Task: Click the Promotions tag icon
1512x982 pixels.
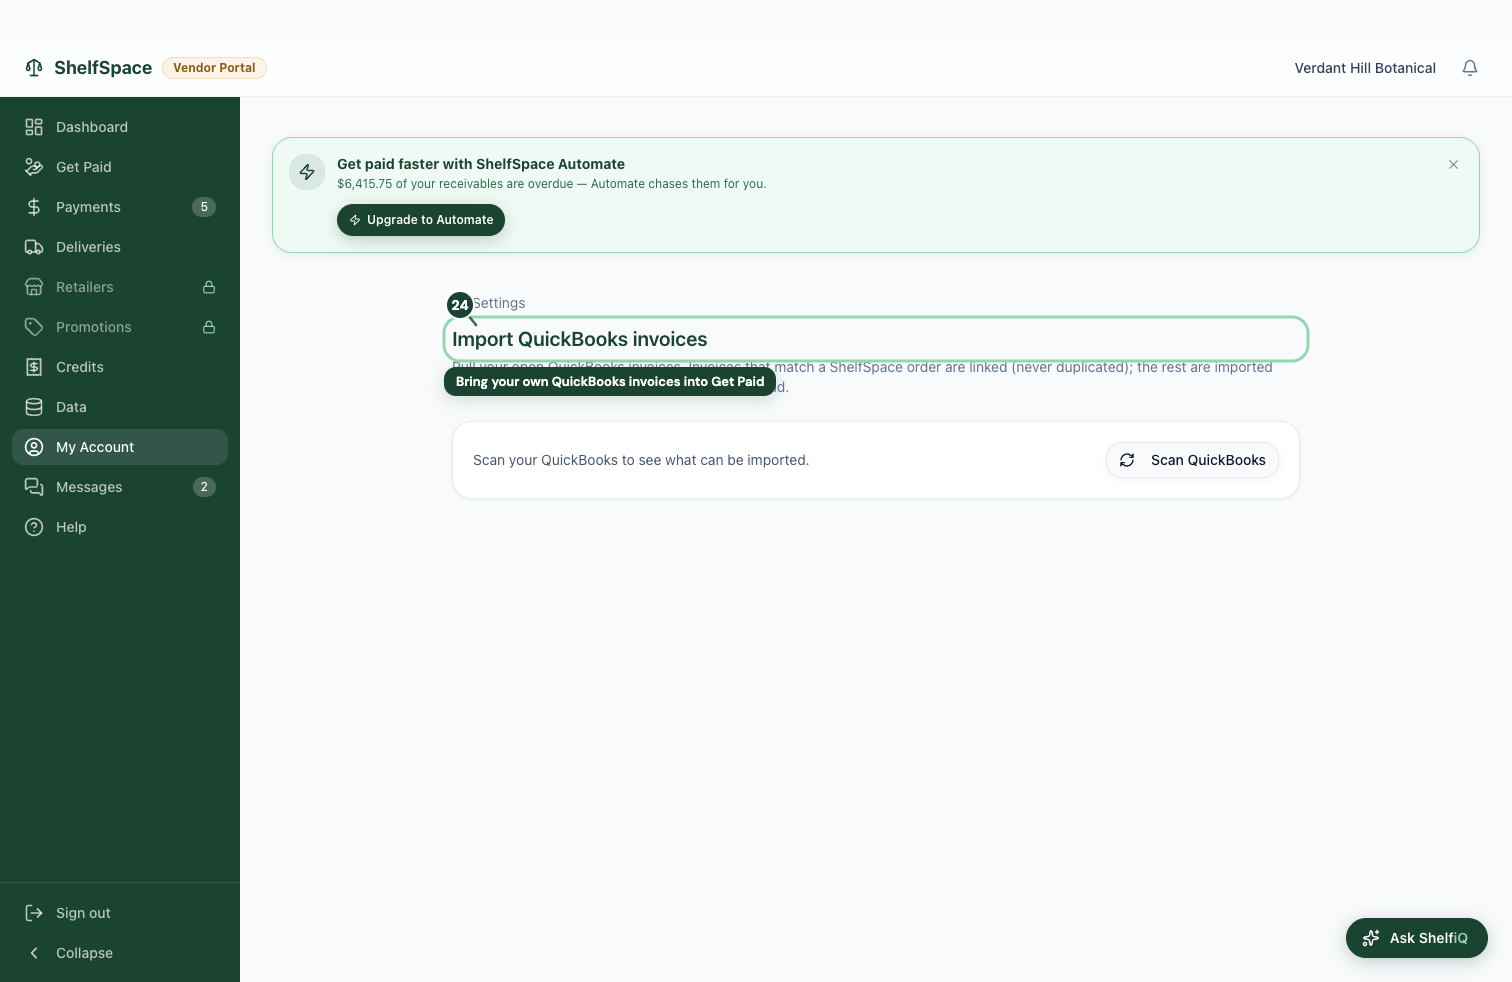Action: coord(34,327)
